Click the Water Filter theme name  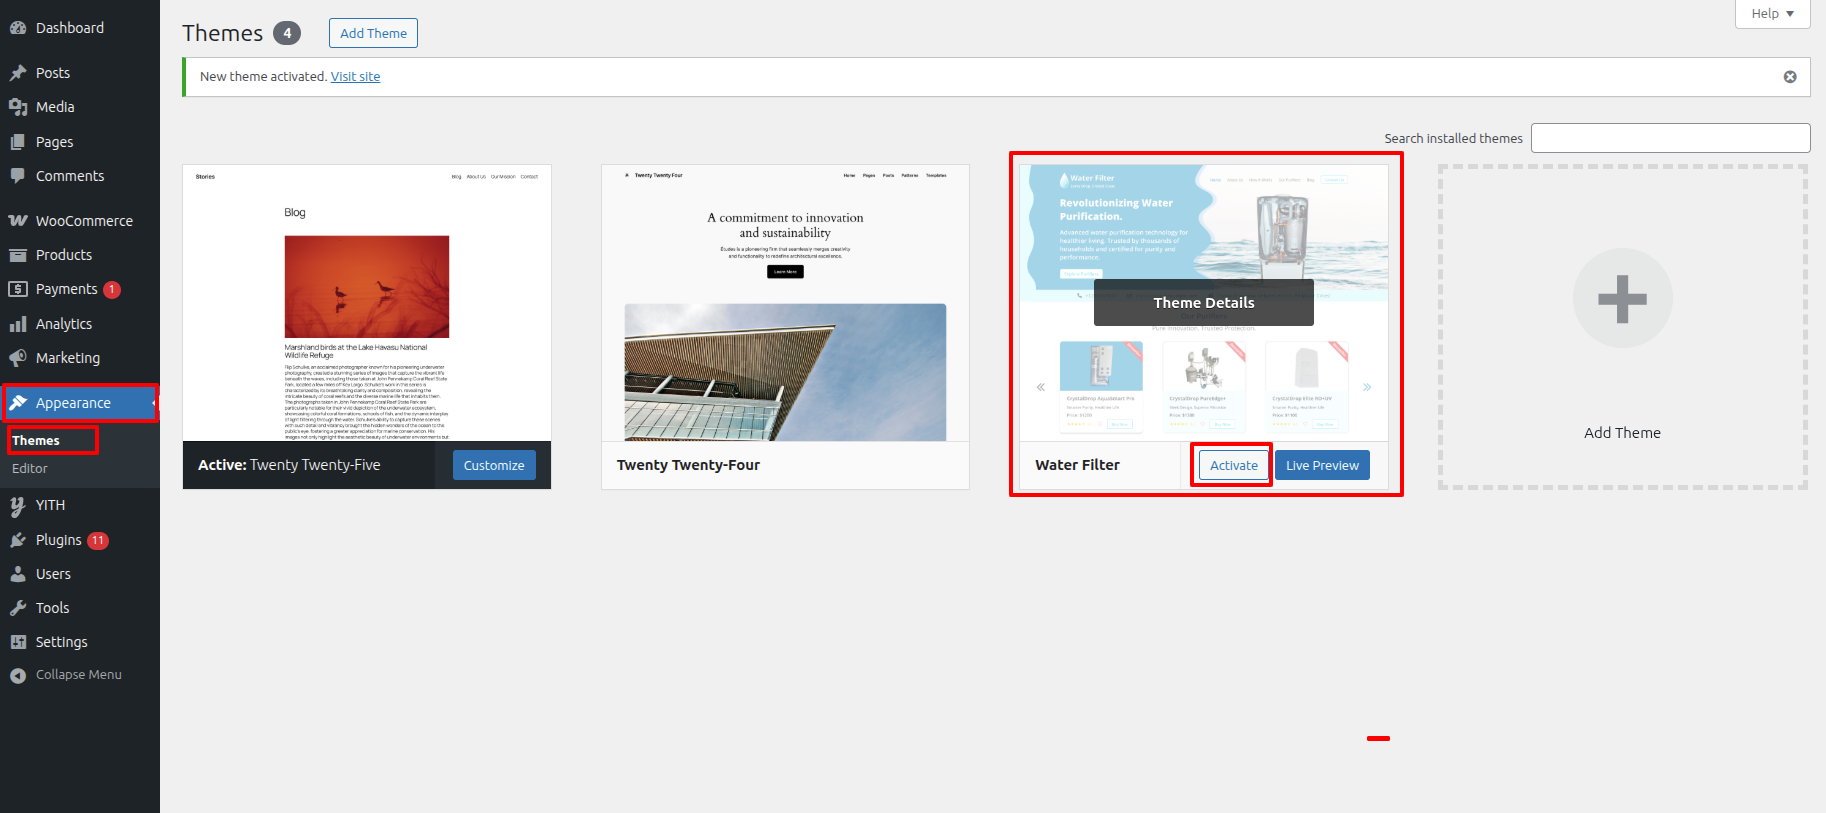tap(1077, 465)
